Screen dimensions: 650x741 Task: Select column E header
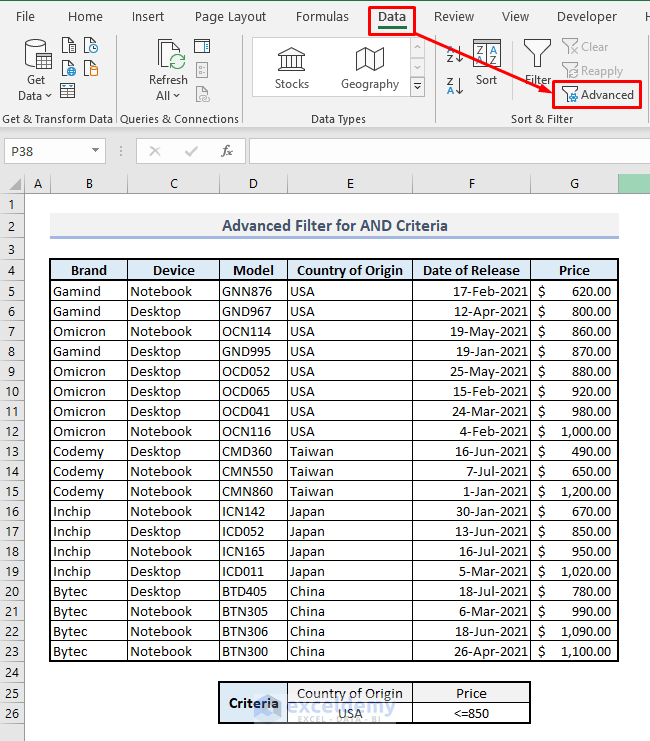tap(350, 184)
